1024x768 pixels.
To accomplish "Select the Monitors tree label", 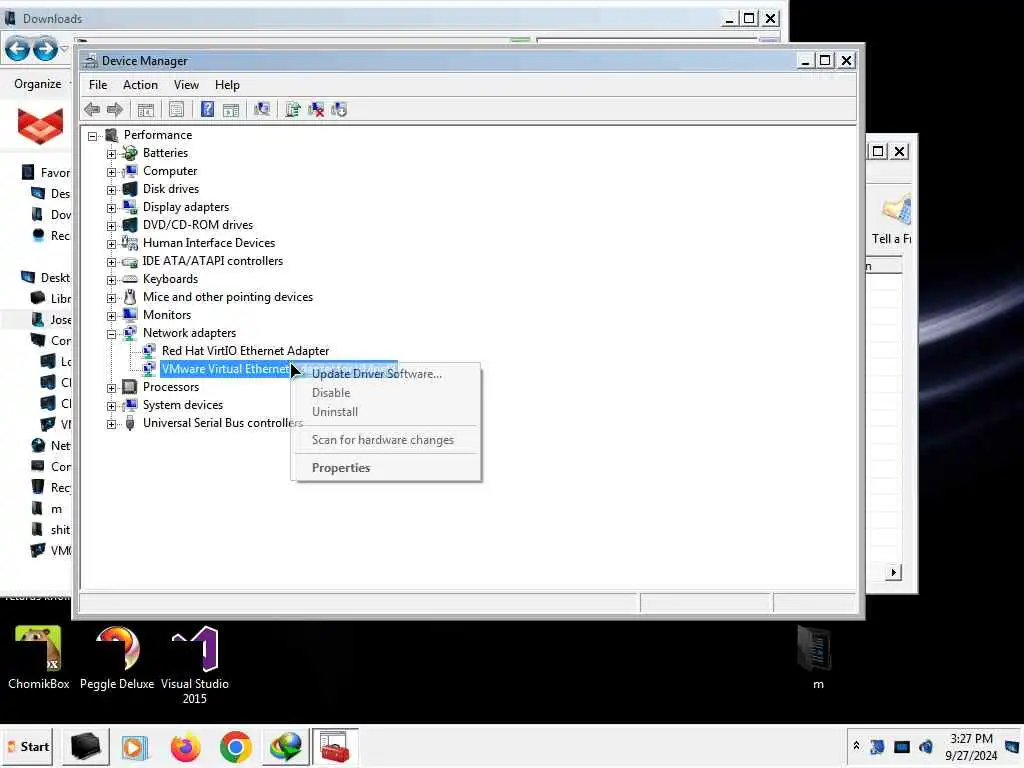I will click(167, 315).
